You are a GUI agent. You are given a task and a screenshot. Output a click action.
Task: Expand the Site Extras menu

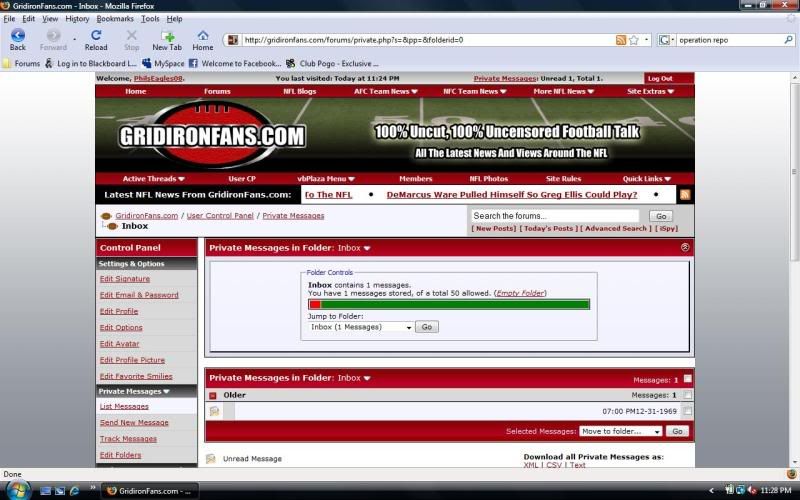coord(651,91)
